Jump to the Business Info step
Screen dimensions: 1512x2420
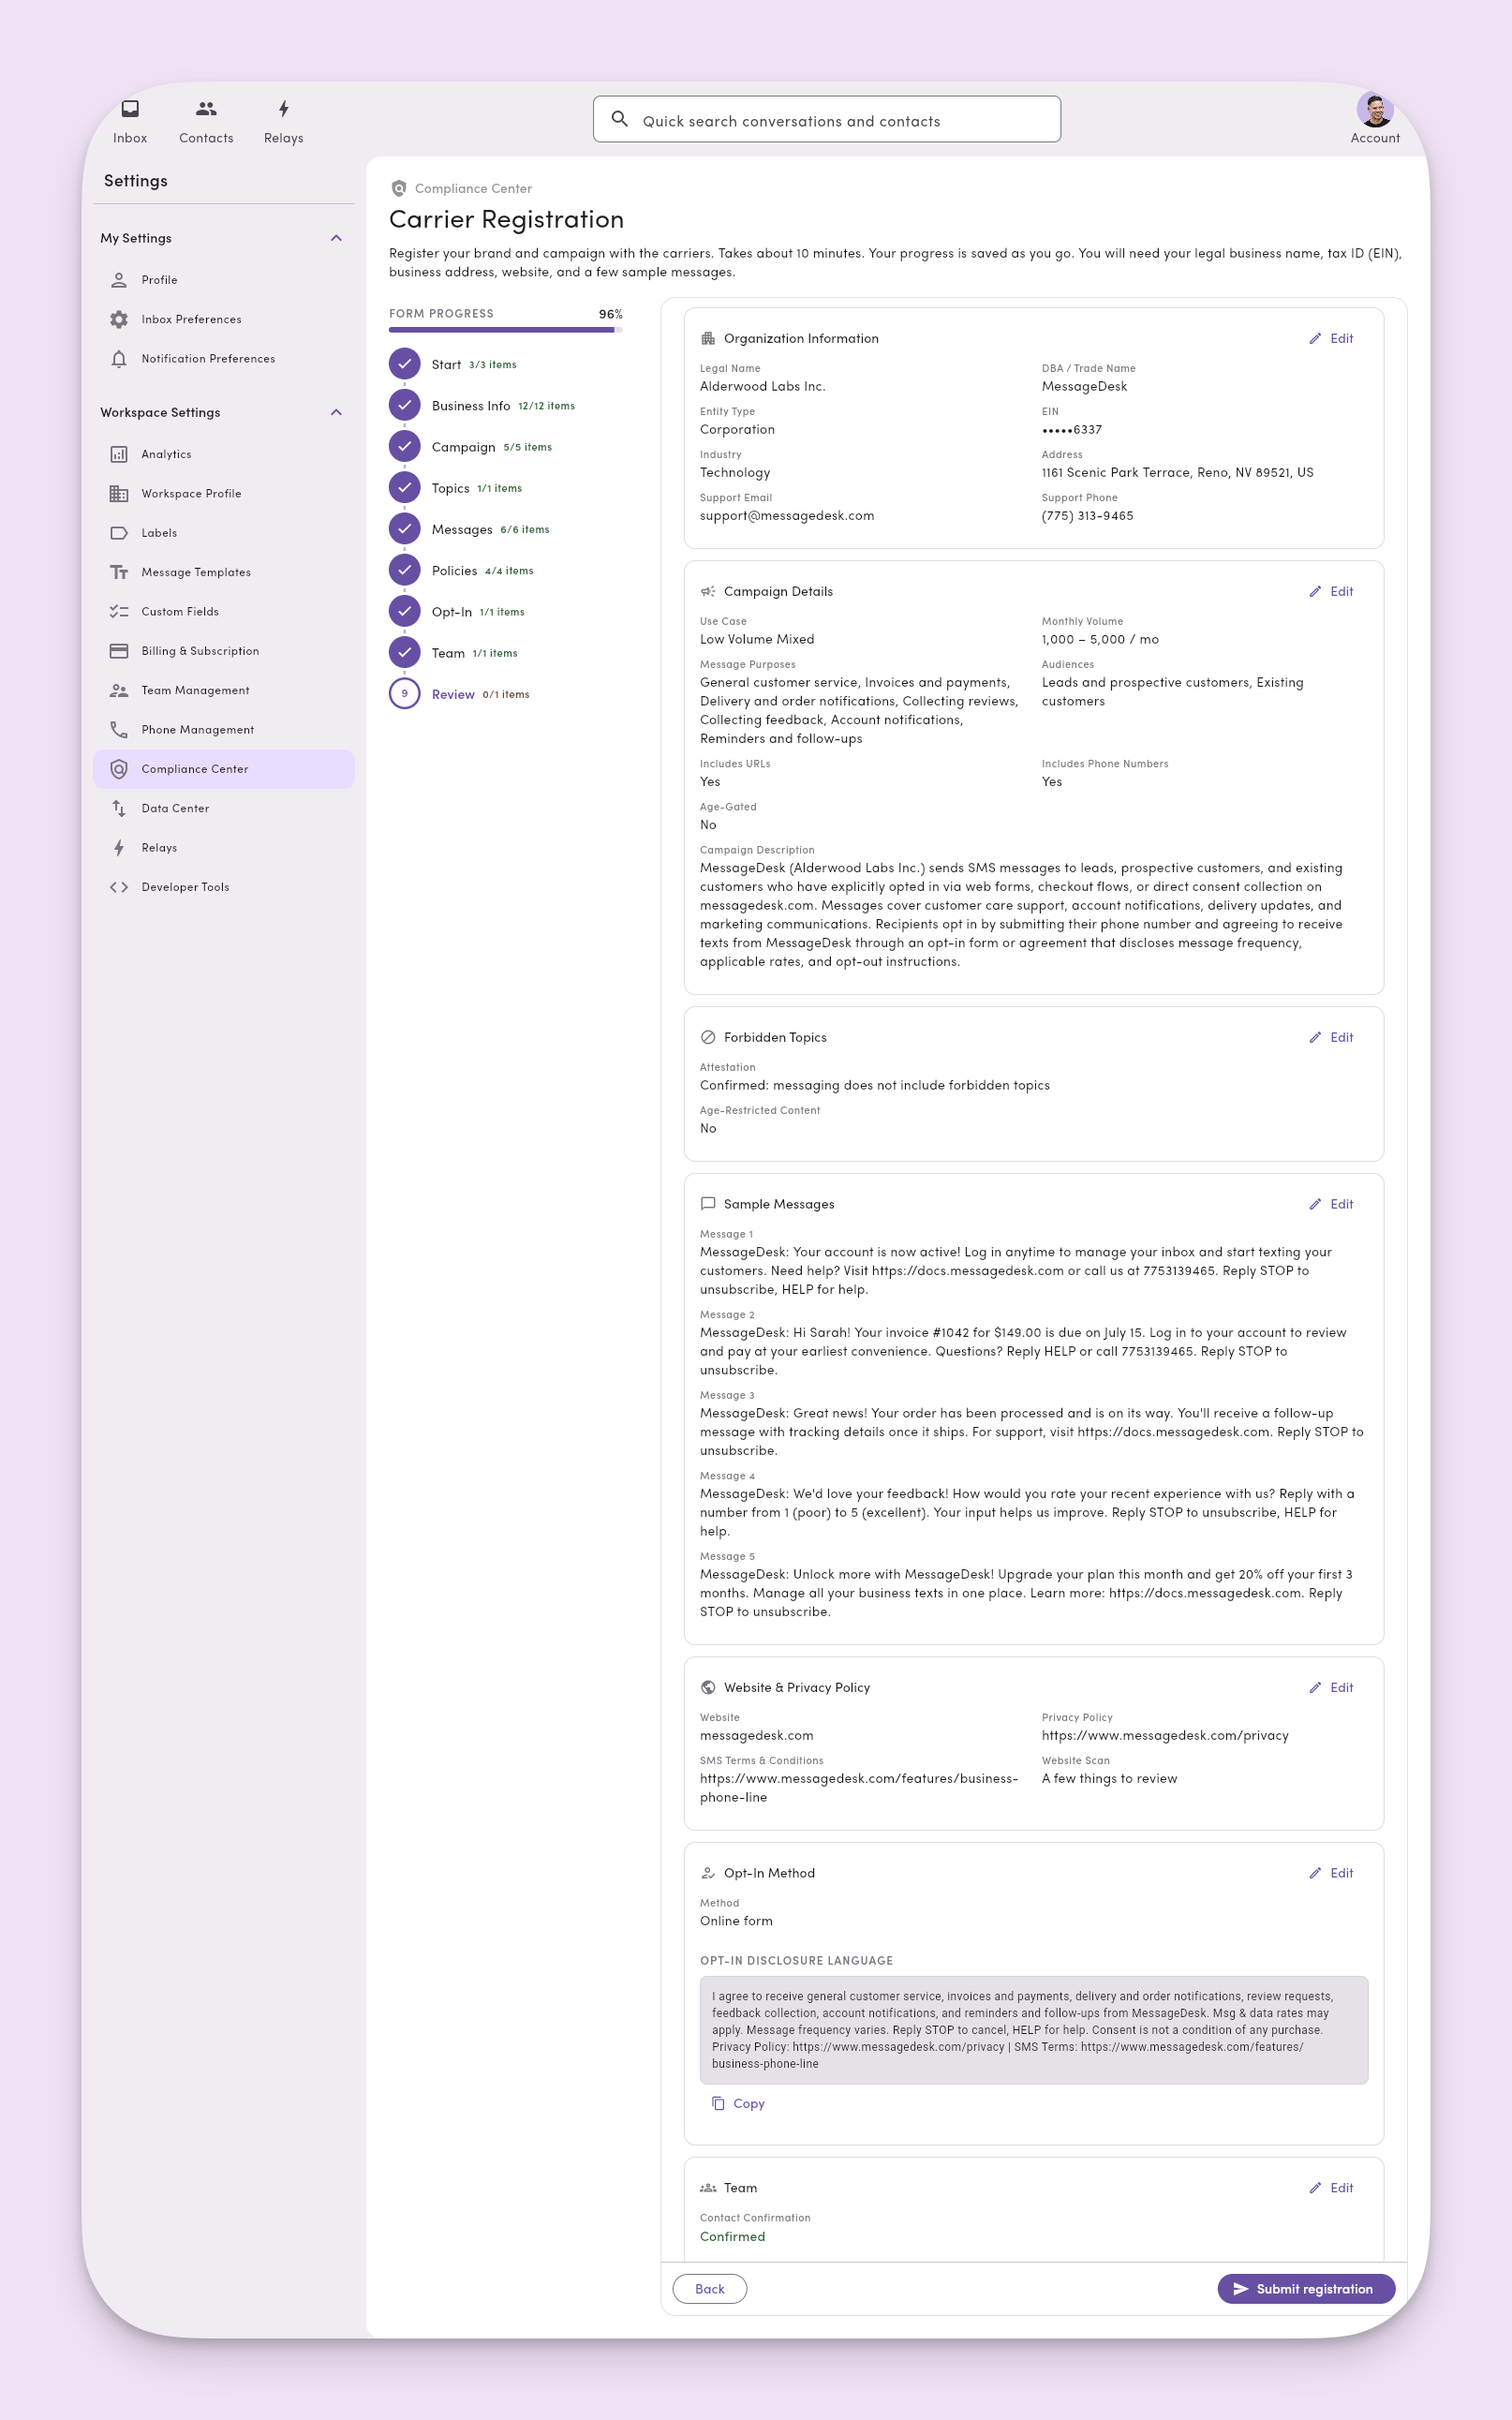[x=483, y=405]
